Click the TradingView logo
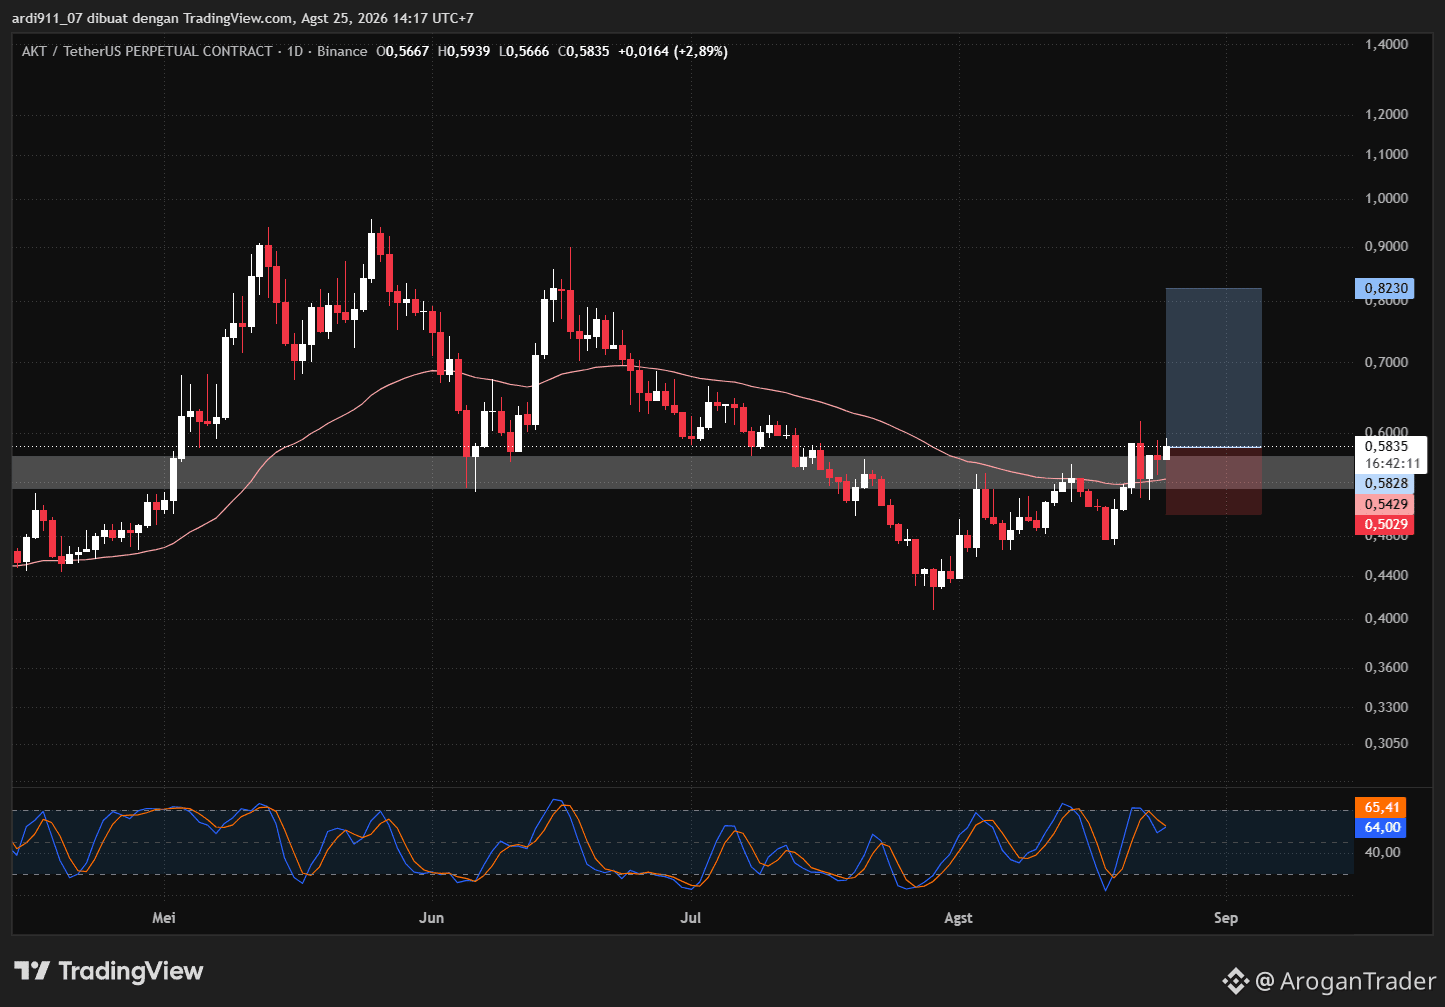Screen dimensions: 1445x1007 (x=109, y=971)
